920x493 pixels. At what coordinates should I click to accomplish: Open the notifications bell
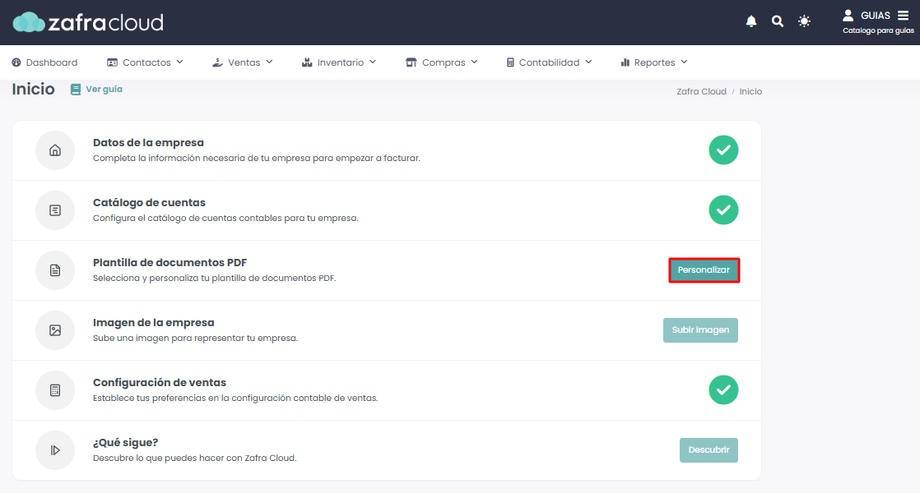[751, 22]
